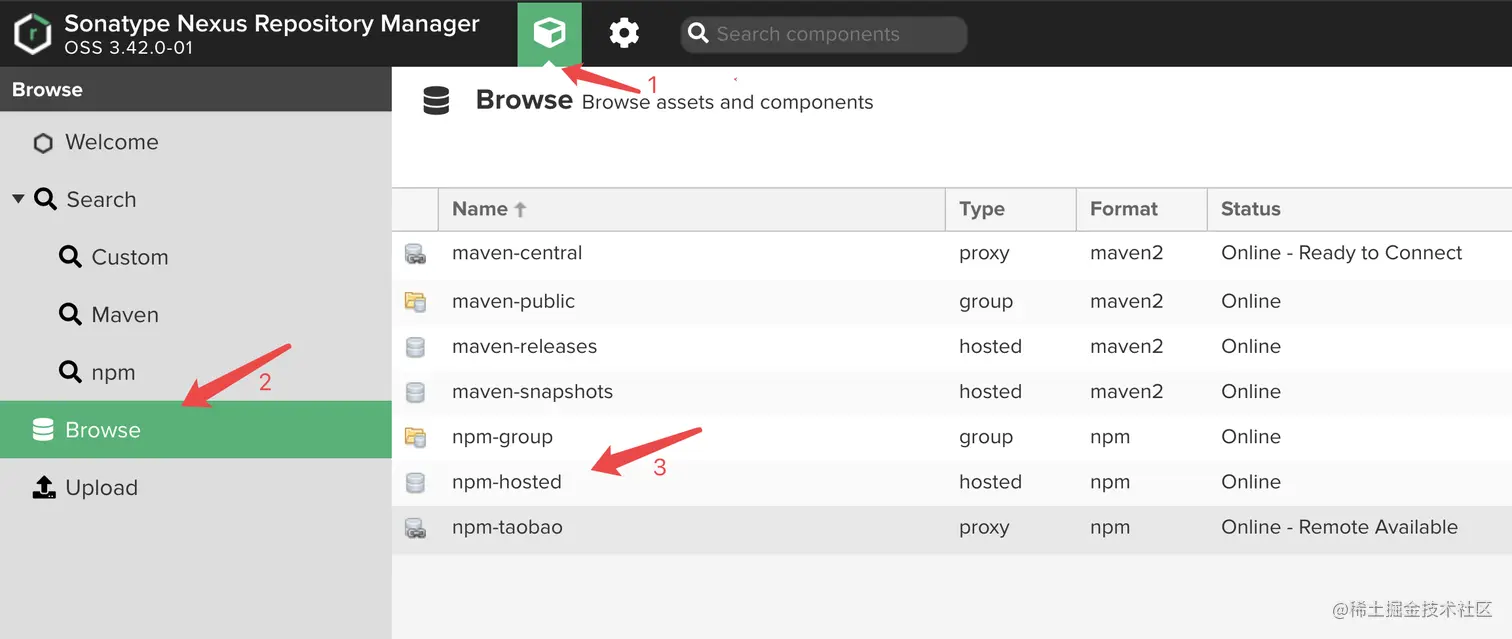This screenshot has width=1512, height=639.
Task: Open the npm-group repository
Action: click(x=502, y=437)
